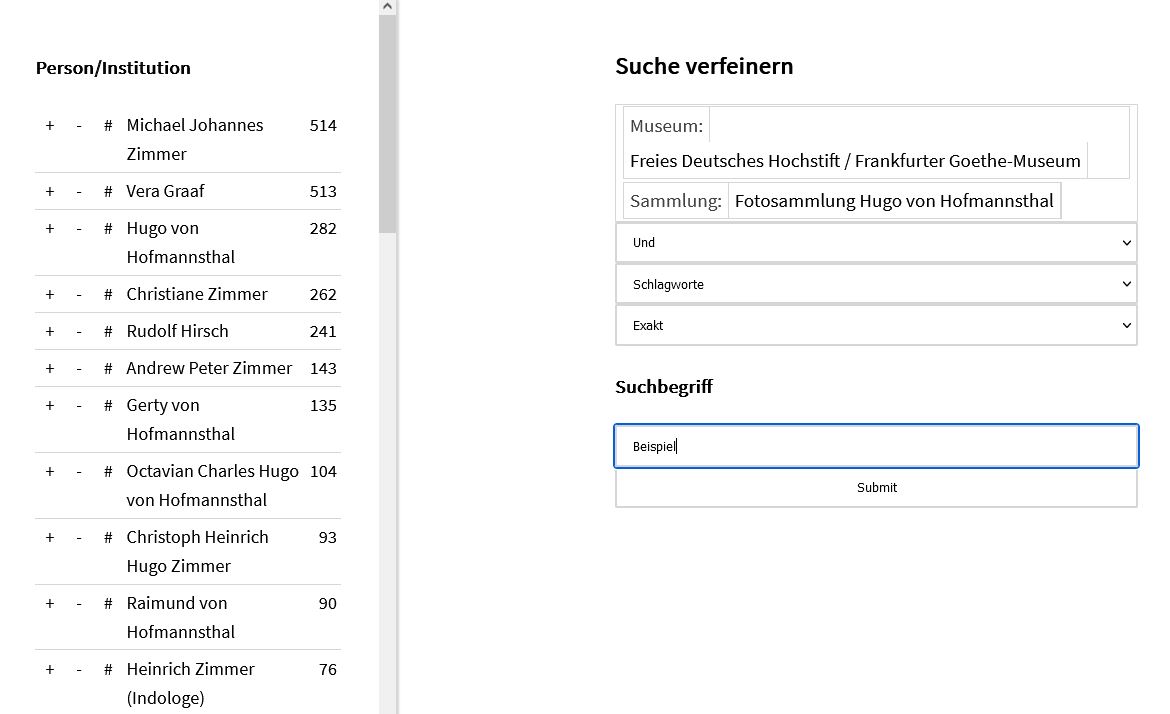Add Rudolf Hirsch with the + symbol

pyautogui.click(x=50, y=331)
